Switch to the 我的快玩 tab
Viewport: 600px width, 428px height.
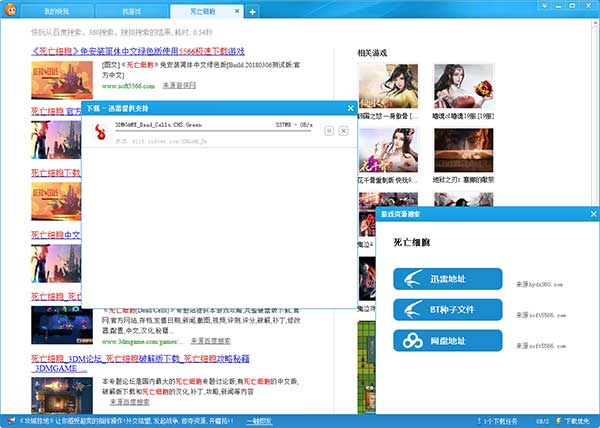(57, 12)
